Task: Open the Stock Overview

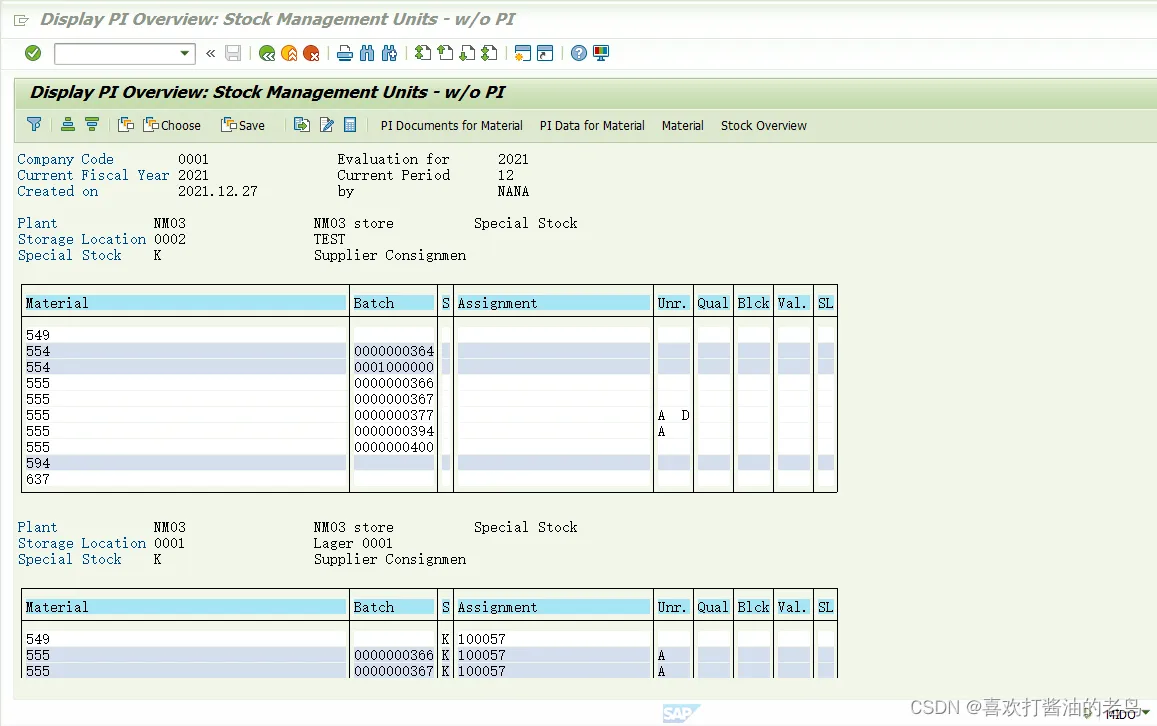Action: click(764, 125)
